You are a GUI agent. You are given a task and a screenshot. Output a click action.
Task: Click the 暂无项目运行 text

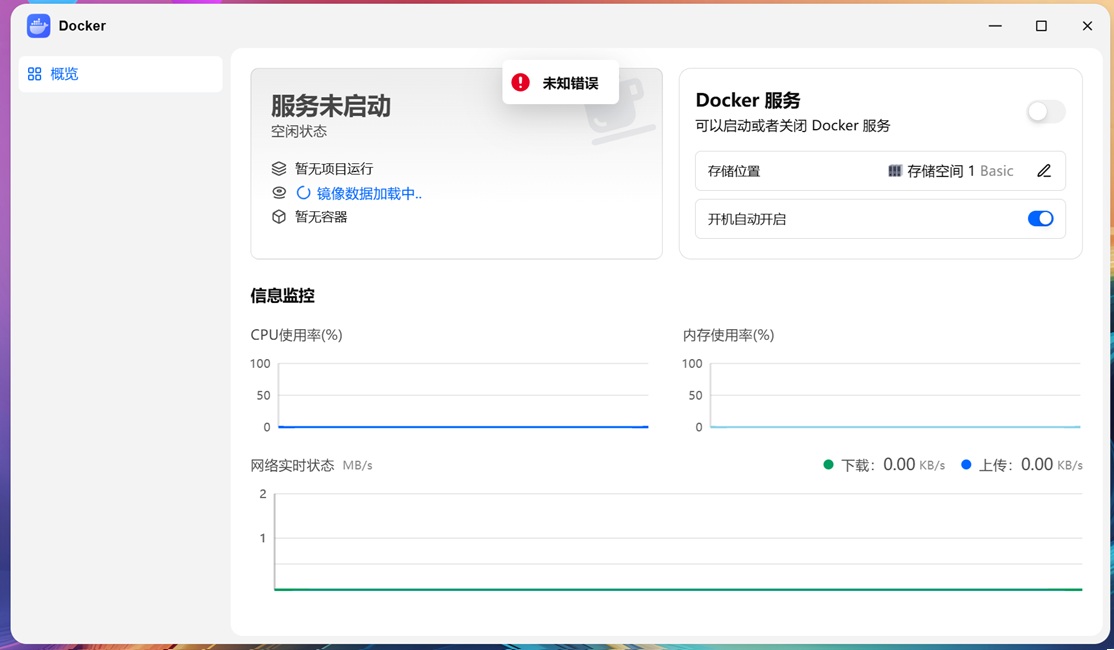334,169
